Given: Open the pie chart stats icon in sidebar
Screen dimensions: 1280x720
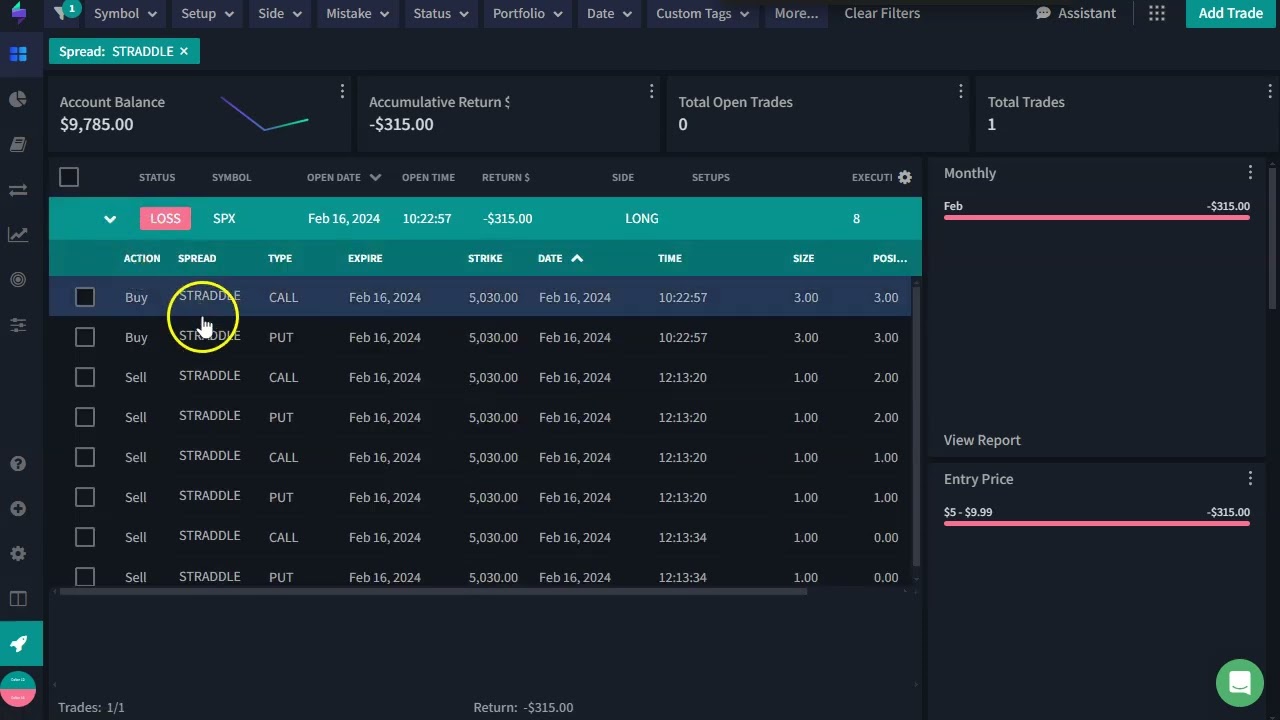Looking at the screenshot, I should (x=18, y=99).
